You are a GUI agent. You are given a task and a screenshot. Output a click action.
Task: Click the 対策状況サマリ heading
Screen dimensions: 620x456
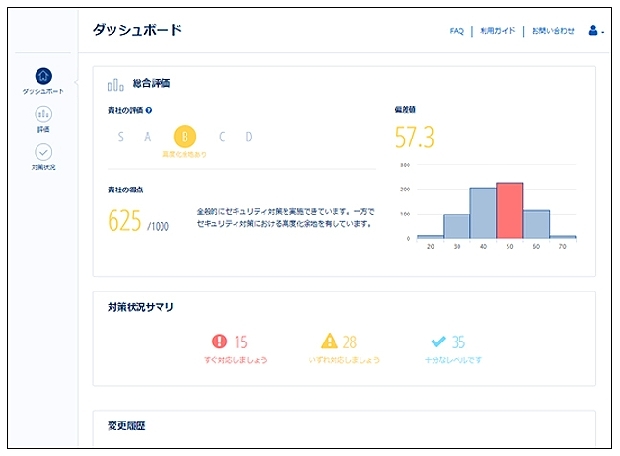tap(141, 307)
